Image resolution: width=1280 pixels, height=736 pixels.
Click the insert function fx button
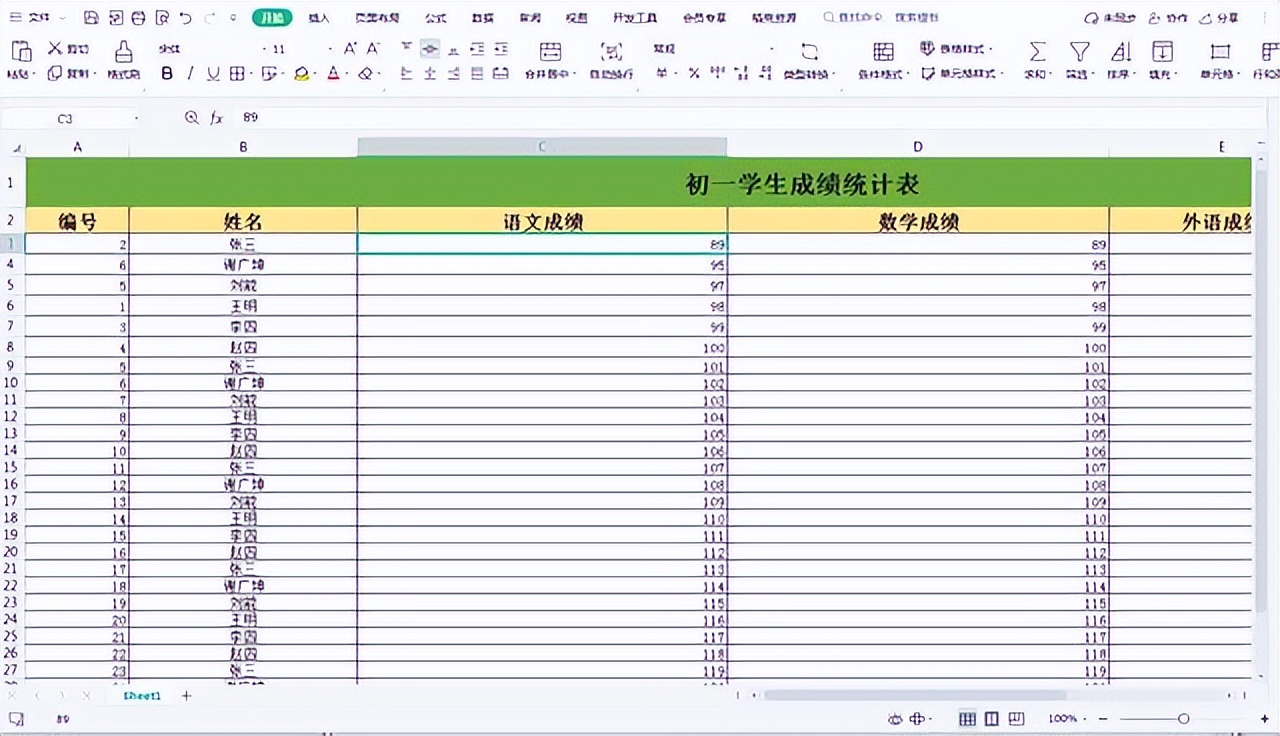tap(216, 118)
